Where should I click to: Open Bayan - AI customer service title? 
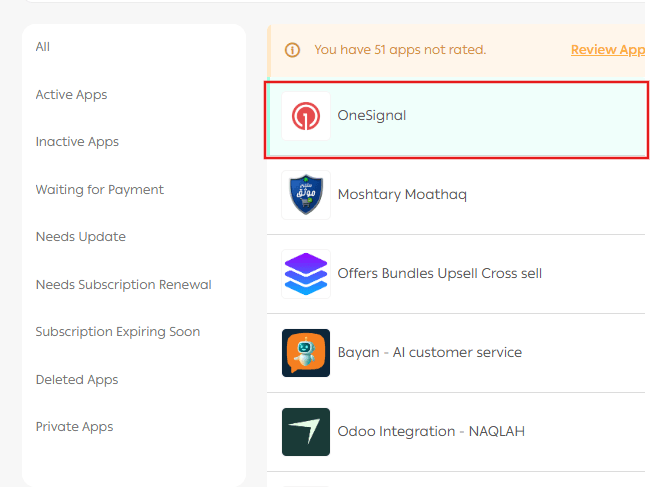tap(429, 353)
